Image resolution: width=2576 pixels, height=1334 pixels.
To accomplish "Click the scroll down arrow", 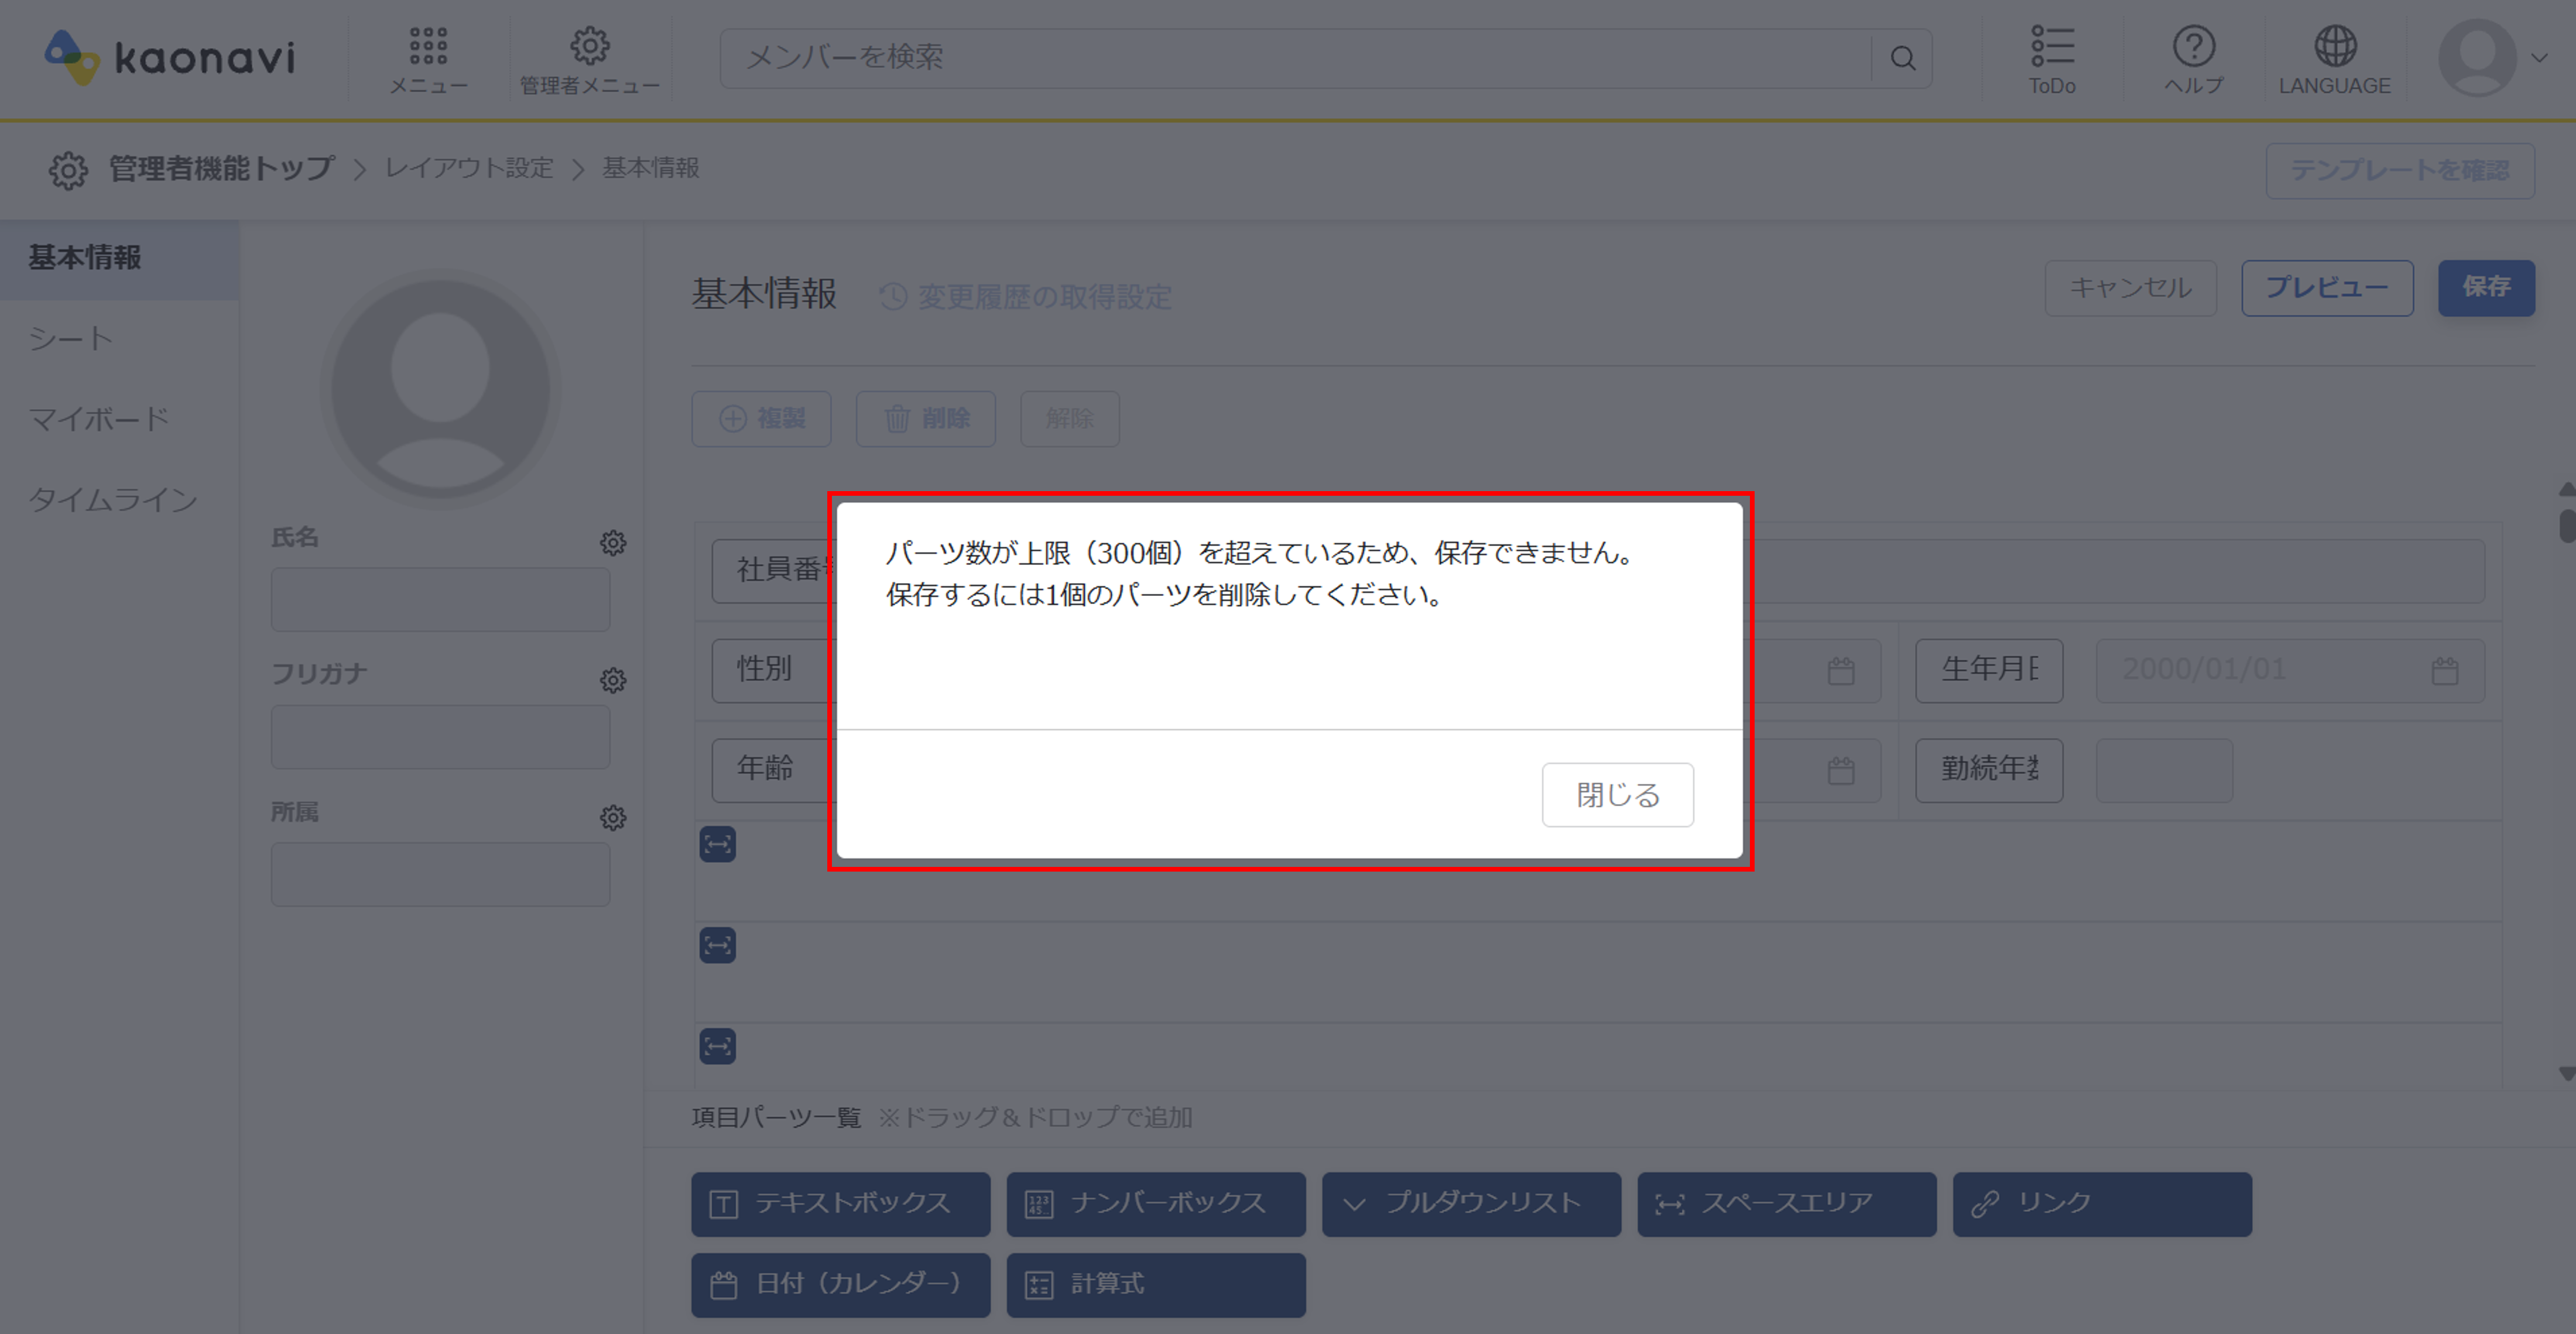I will pyautogui.click(x=2567, y=1074).
